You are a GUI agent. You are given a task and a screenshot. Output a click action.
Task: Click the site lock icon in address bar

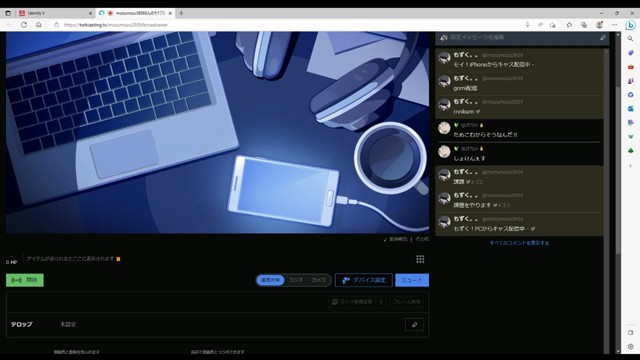(x=56, y=25)
